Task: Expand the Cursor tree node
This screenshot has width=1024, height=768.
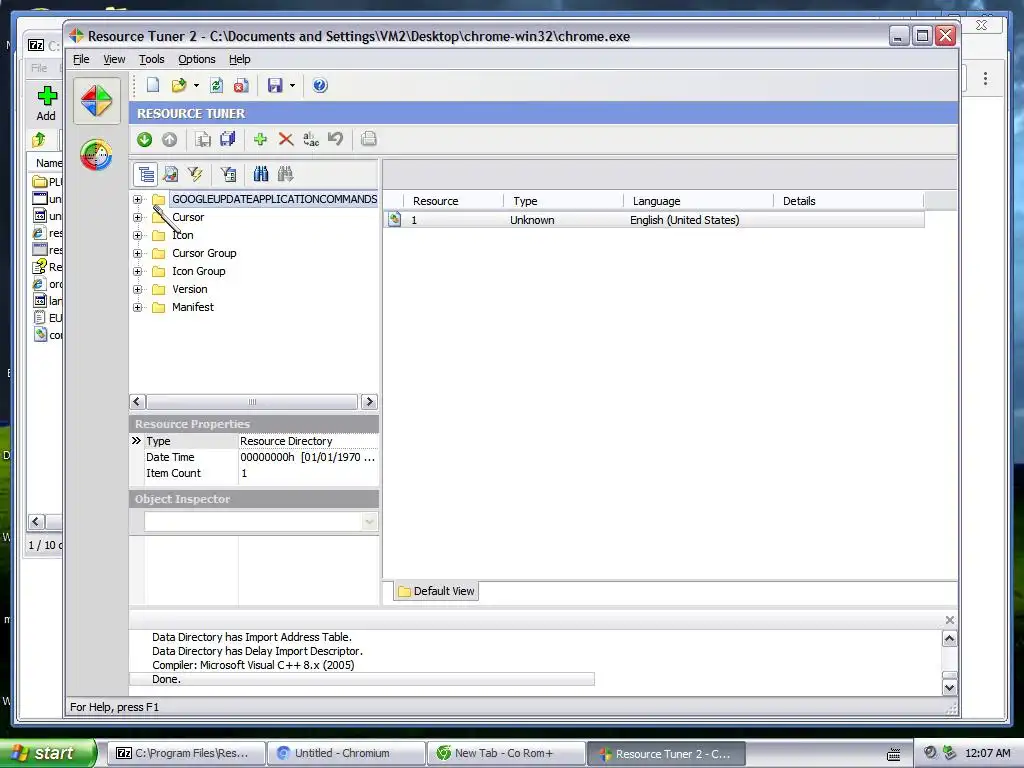Action: tap(137, 217)
